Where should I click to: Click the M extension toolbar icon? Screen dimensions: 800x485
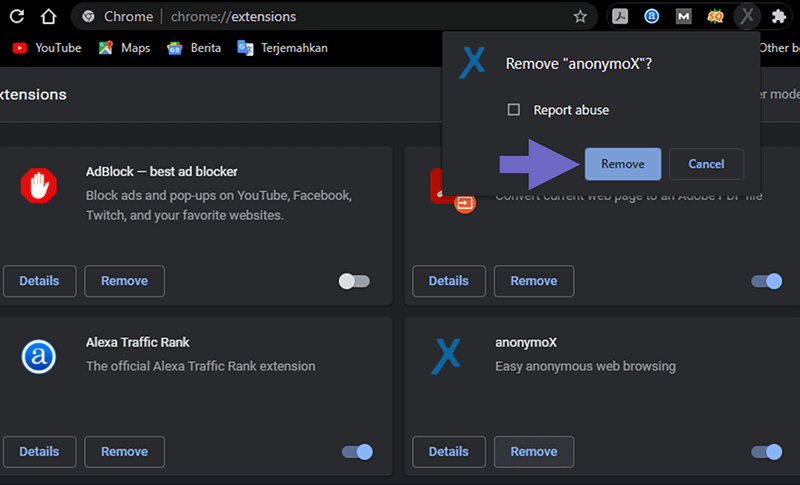[683, 16]
